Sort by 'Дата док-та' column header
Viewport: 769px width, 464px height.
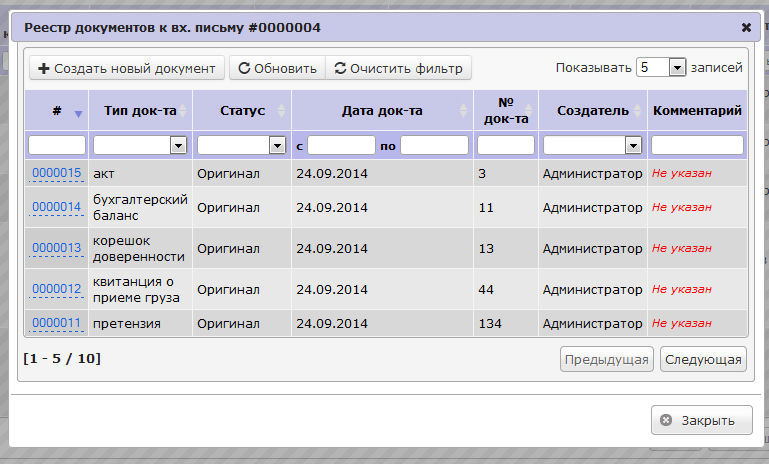click(x=382, y=111)
